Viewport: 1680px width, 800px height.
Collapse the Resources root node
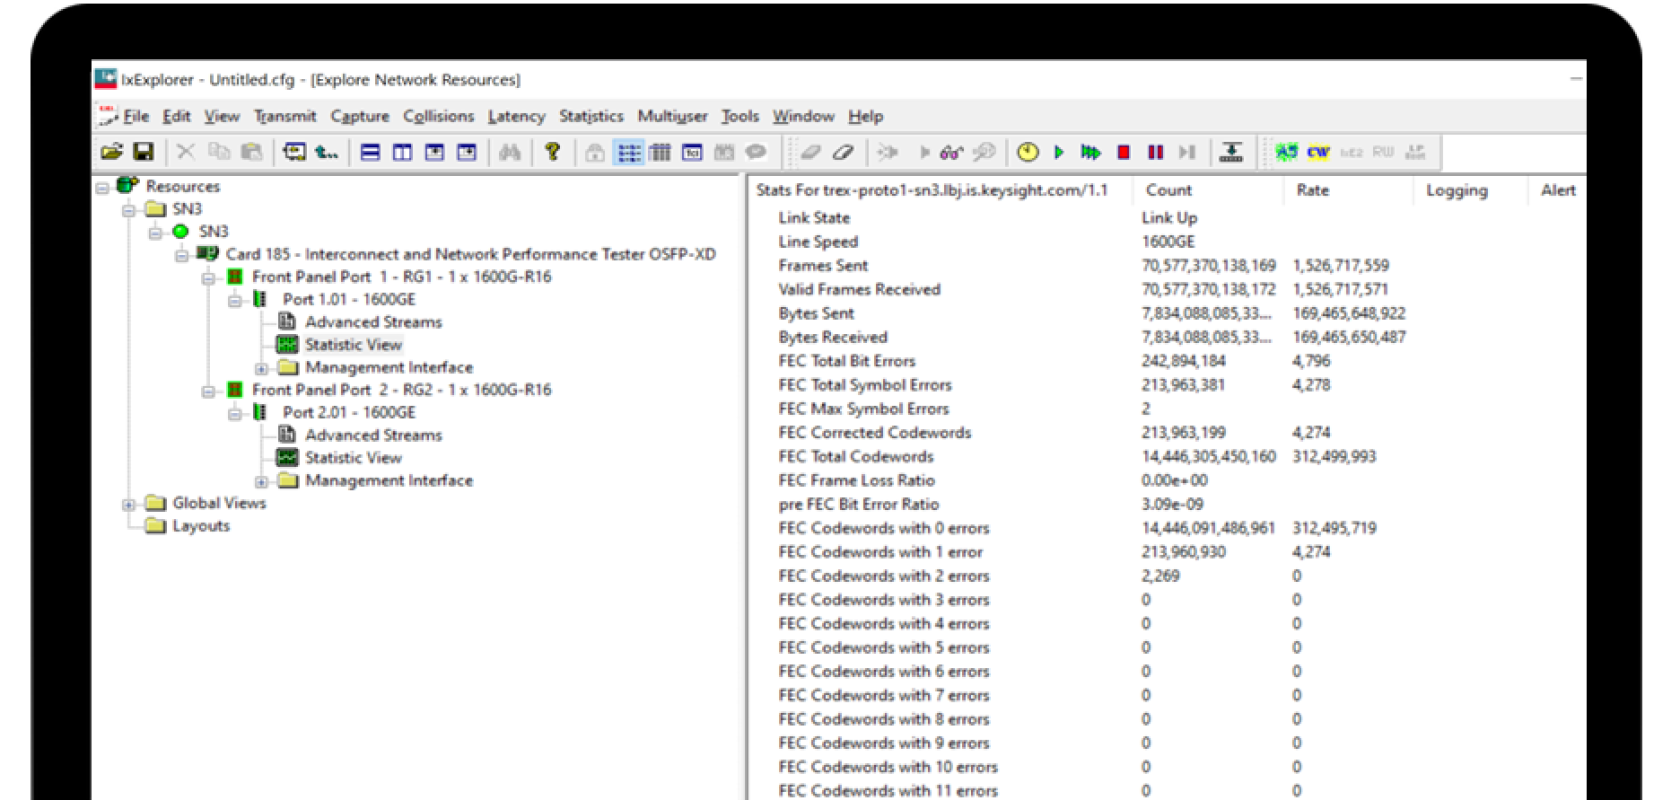(102, 187)
